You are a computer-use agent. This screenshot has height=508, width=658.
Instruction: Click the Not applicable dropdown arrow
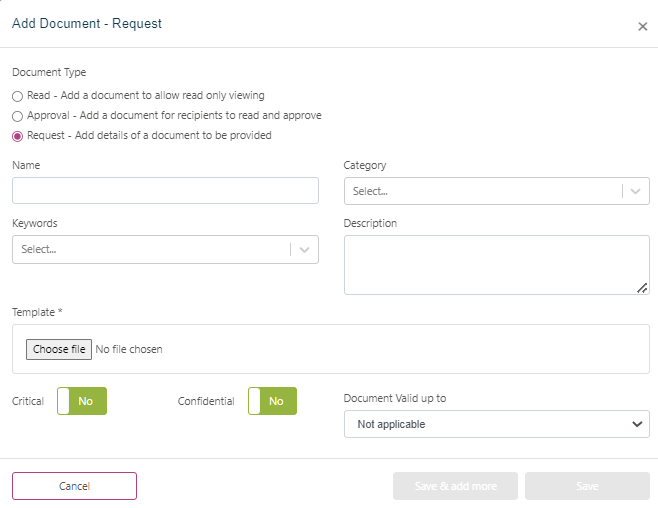[x=637, y=424]
